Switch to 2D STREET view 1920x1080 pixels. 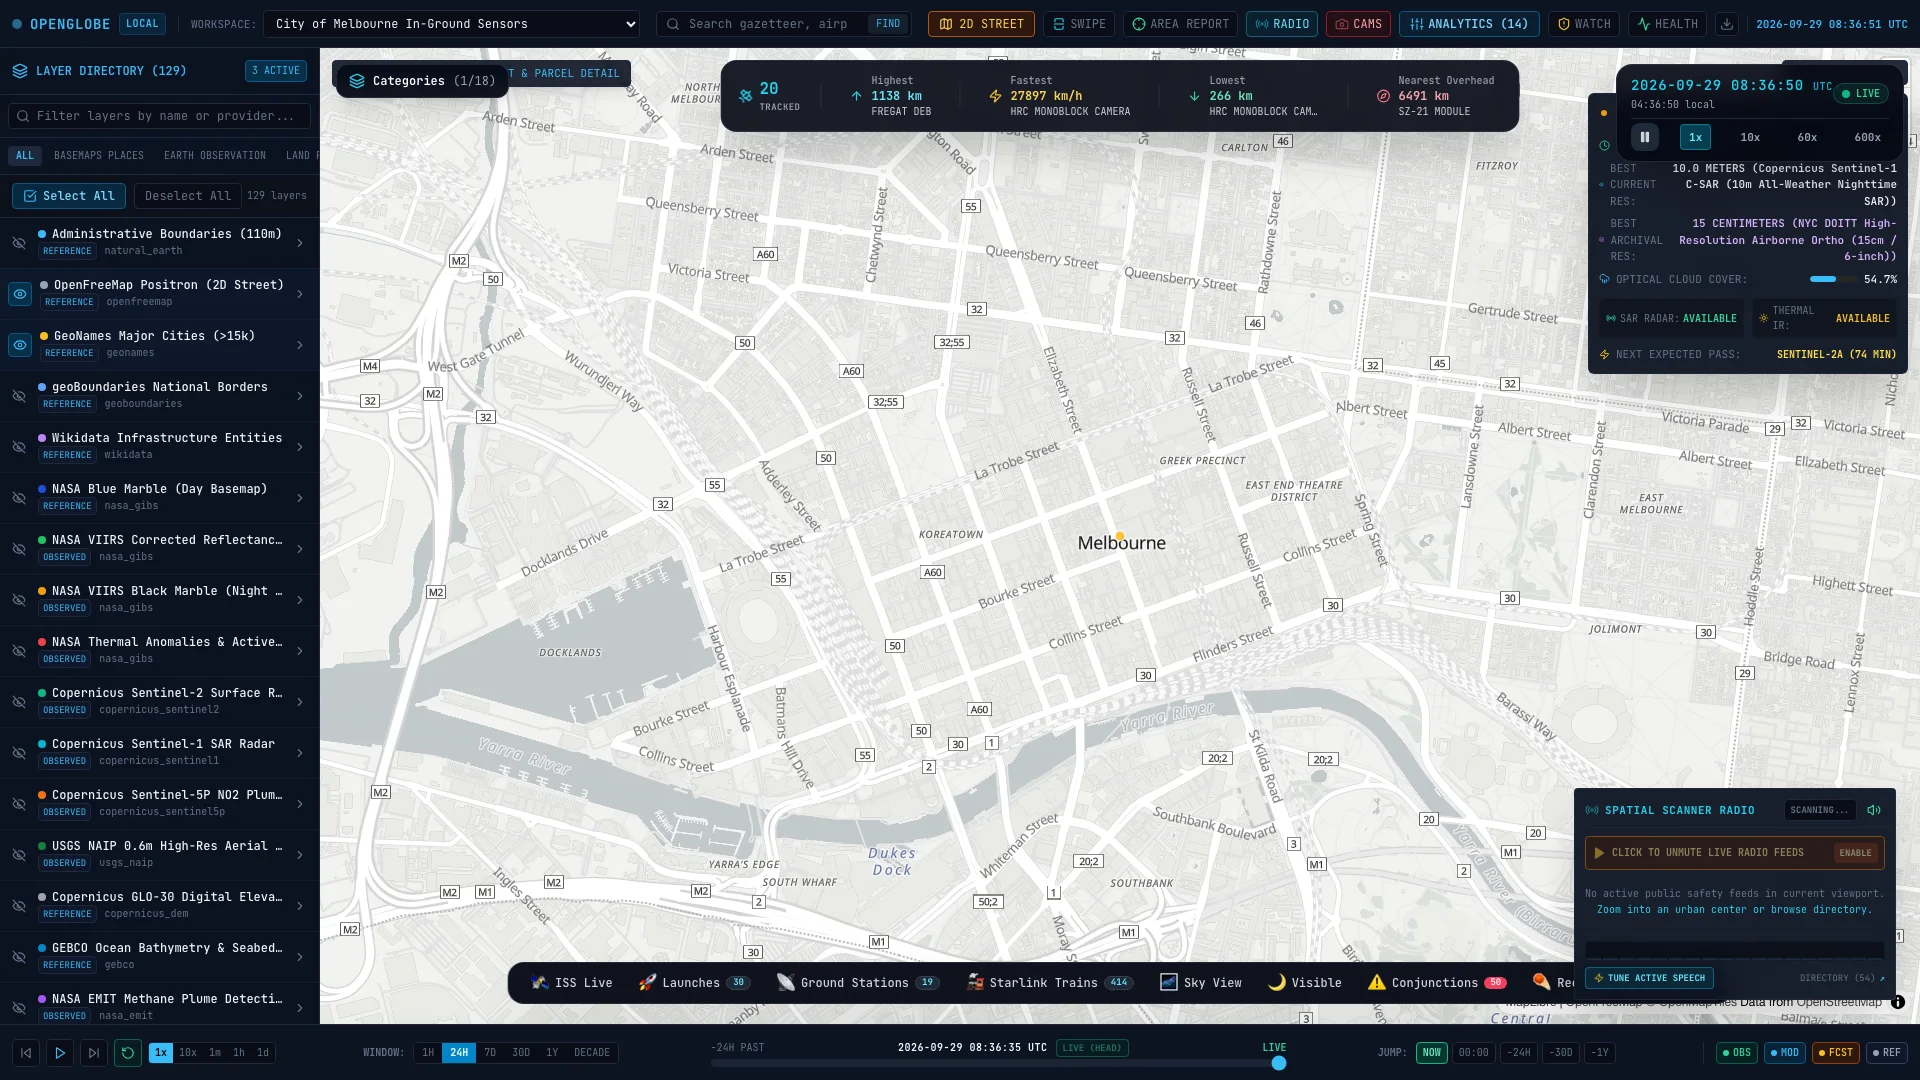[981, 24]
